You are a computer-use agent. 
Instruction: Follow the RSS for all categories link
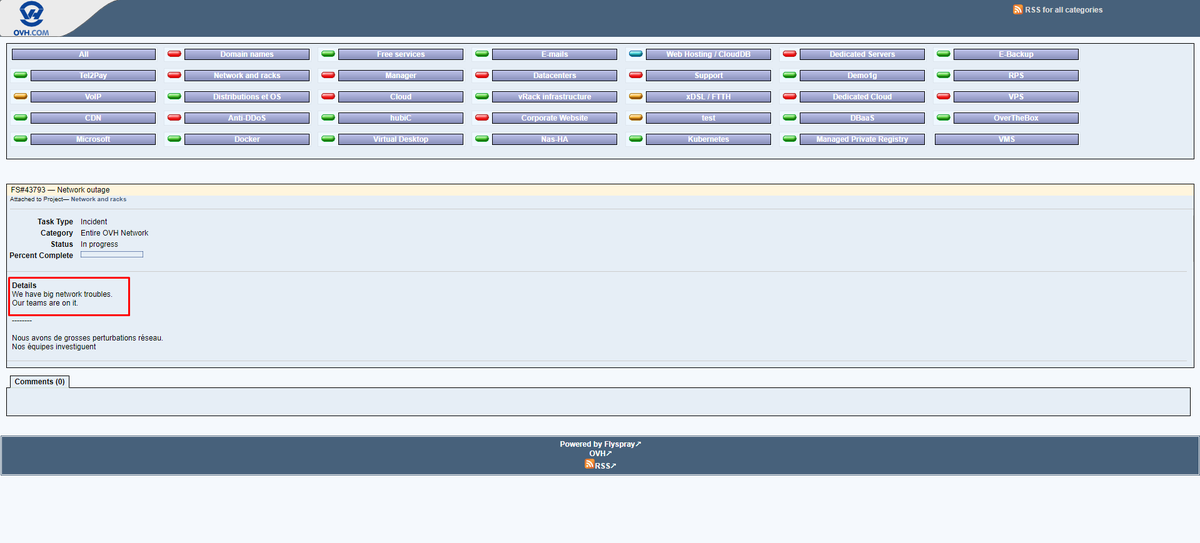tap(1064, 9)
